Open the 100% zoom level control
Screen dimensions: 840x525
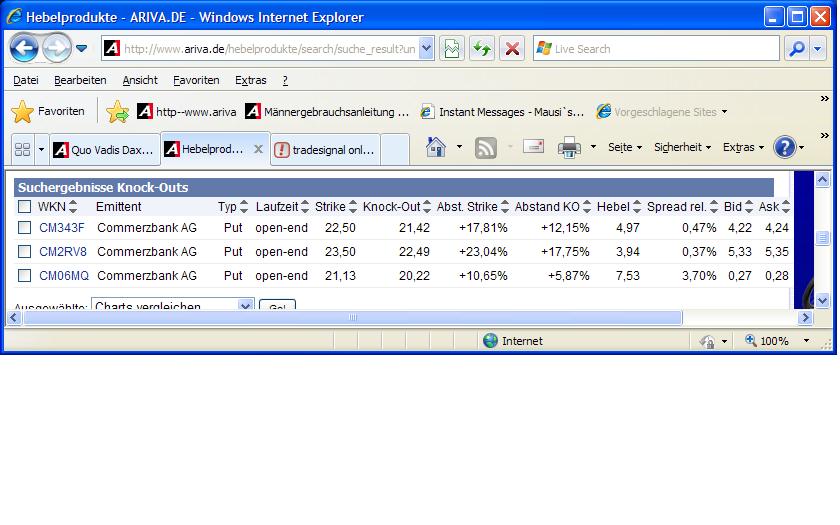tap(775, 341)
